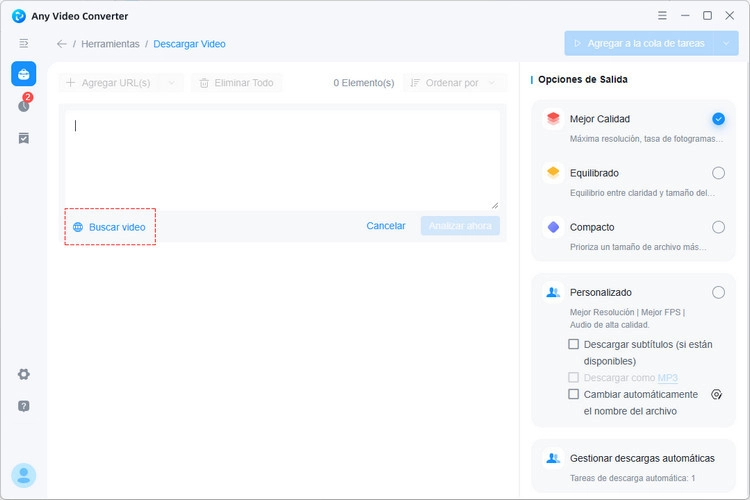Viewport: 750px width, 500px height.
Task: Expand the Agregar URL(s) dropdown arrow
Action: (x=172, y=83)
